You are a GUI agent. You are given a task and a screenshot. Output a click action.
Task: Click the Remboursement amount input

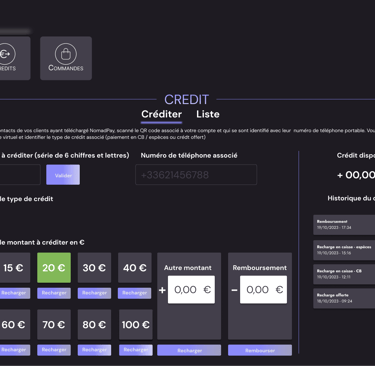pyautogui.click(x=263, y=290)
